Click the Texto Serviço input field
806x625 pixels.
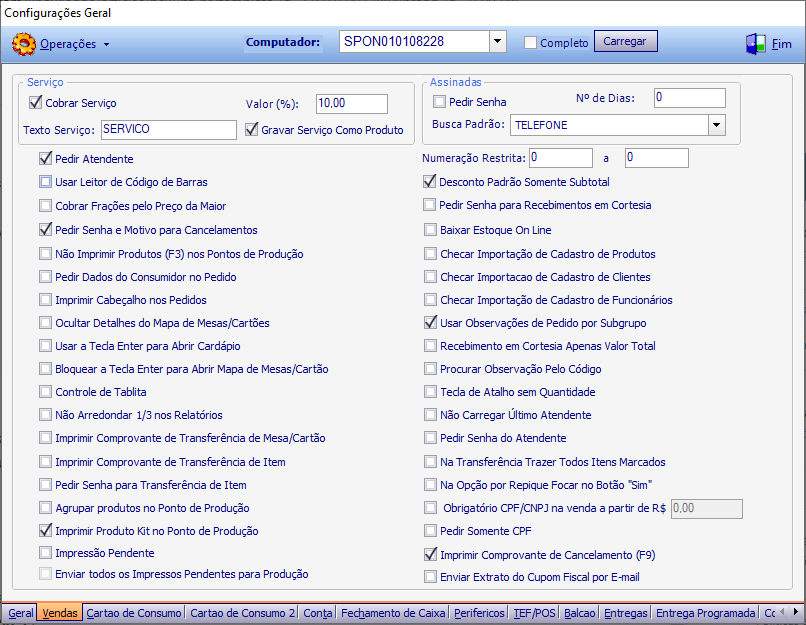click(x=169, y=130)
